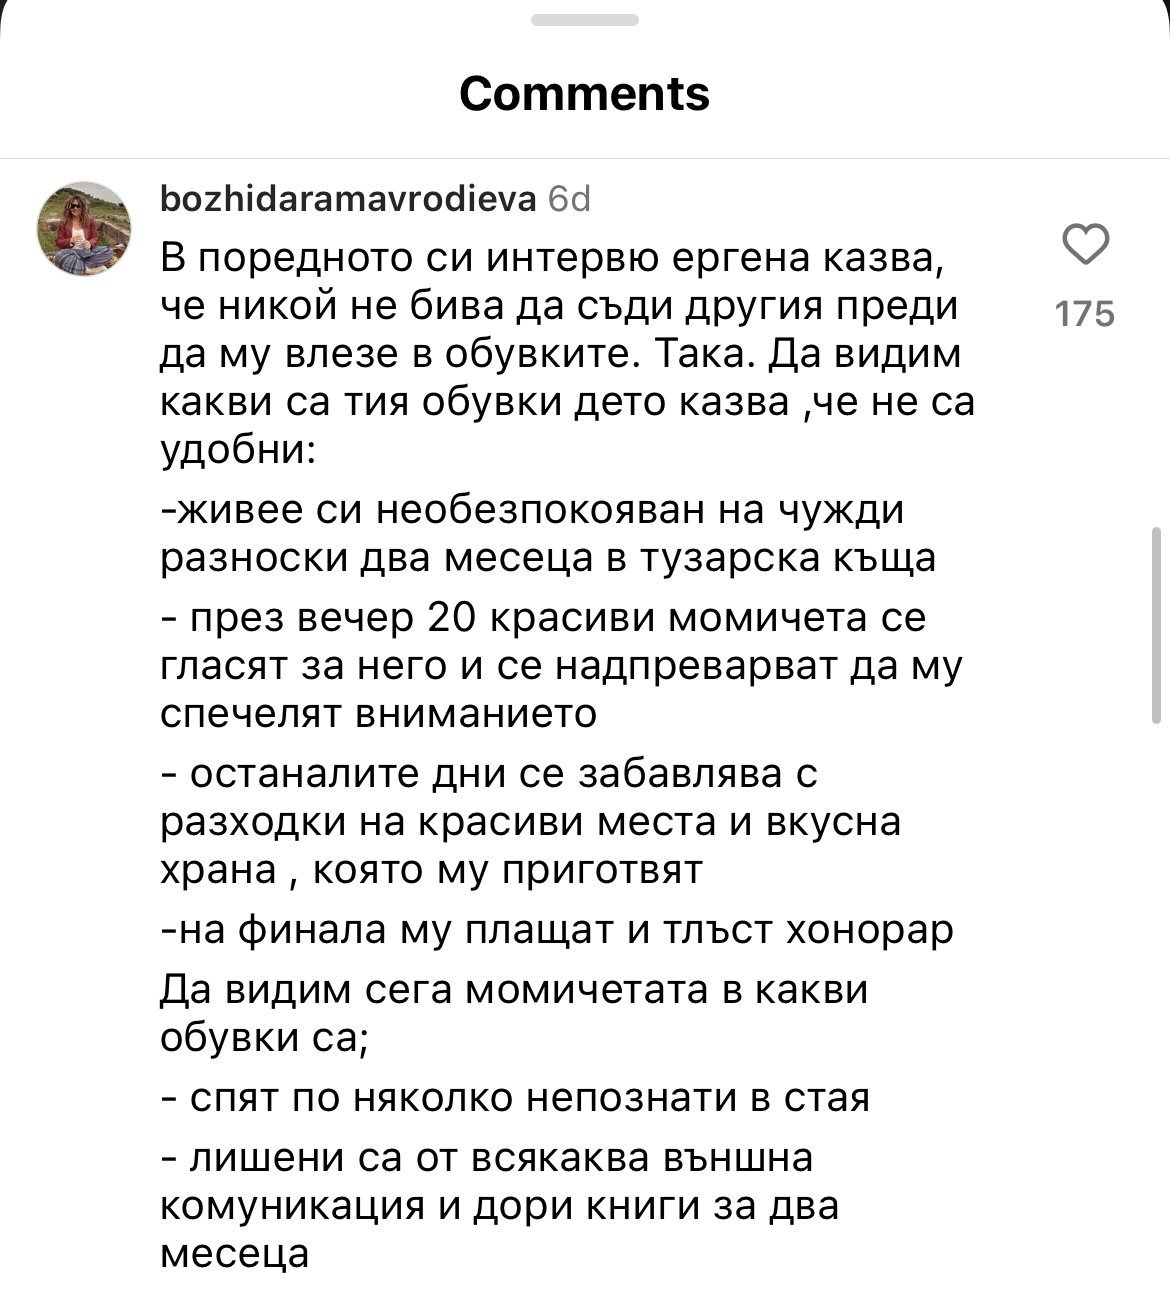Tap the 6d timestamp
Image resolution: width=1170 pixels, height=1290 pixels.
coord(570,200)
